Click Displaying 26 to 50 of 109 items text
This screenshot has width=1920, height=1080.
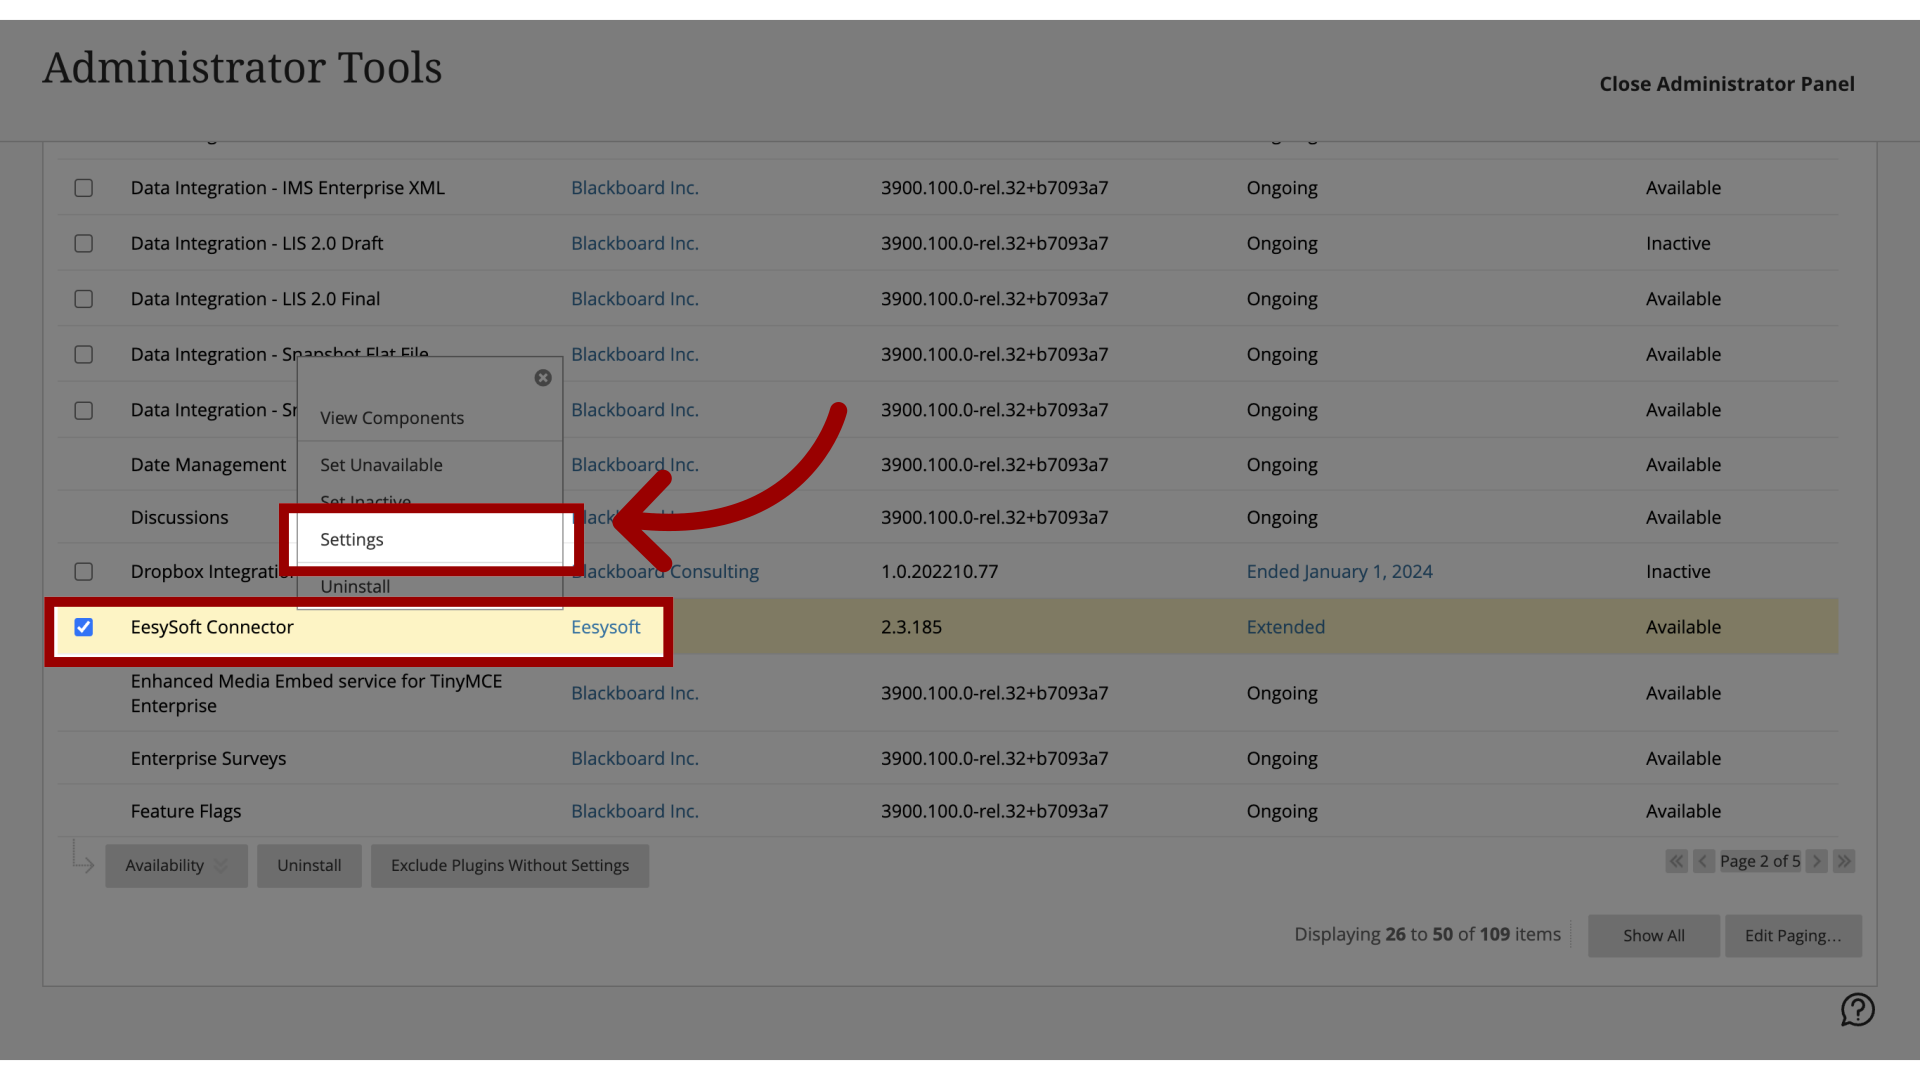click(1427, 934)
